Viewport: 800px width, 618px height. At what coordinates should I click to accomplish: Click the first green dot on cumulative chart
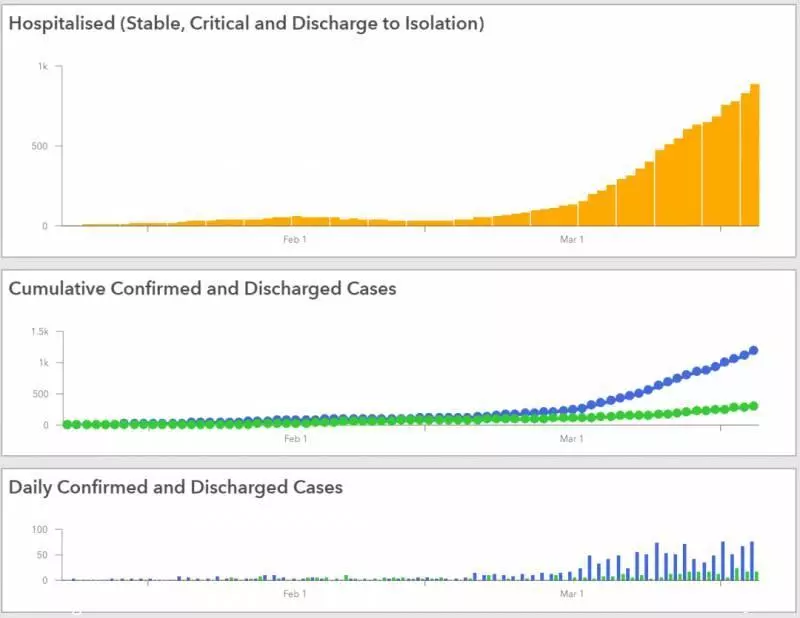(x=67, y=424)
